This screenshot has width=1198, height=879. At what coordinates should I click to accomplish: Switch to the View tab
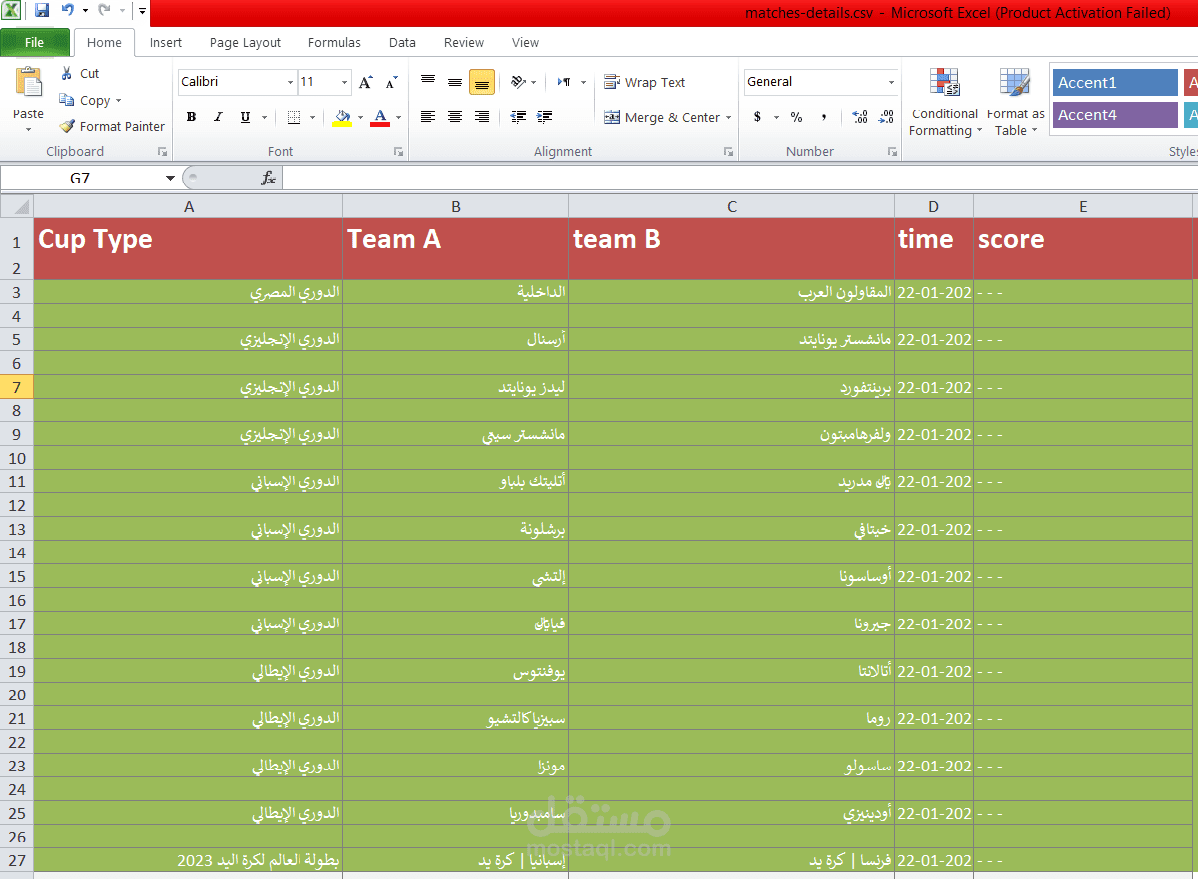tap(525, 43)
